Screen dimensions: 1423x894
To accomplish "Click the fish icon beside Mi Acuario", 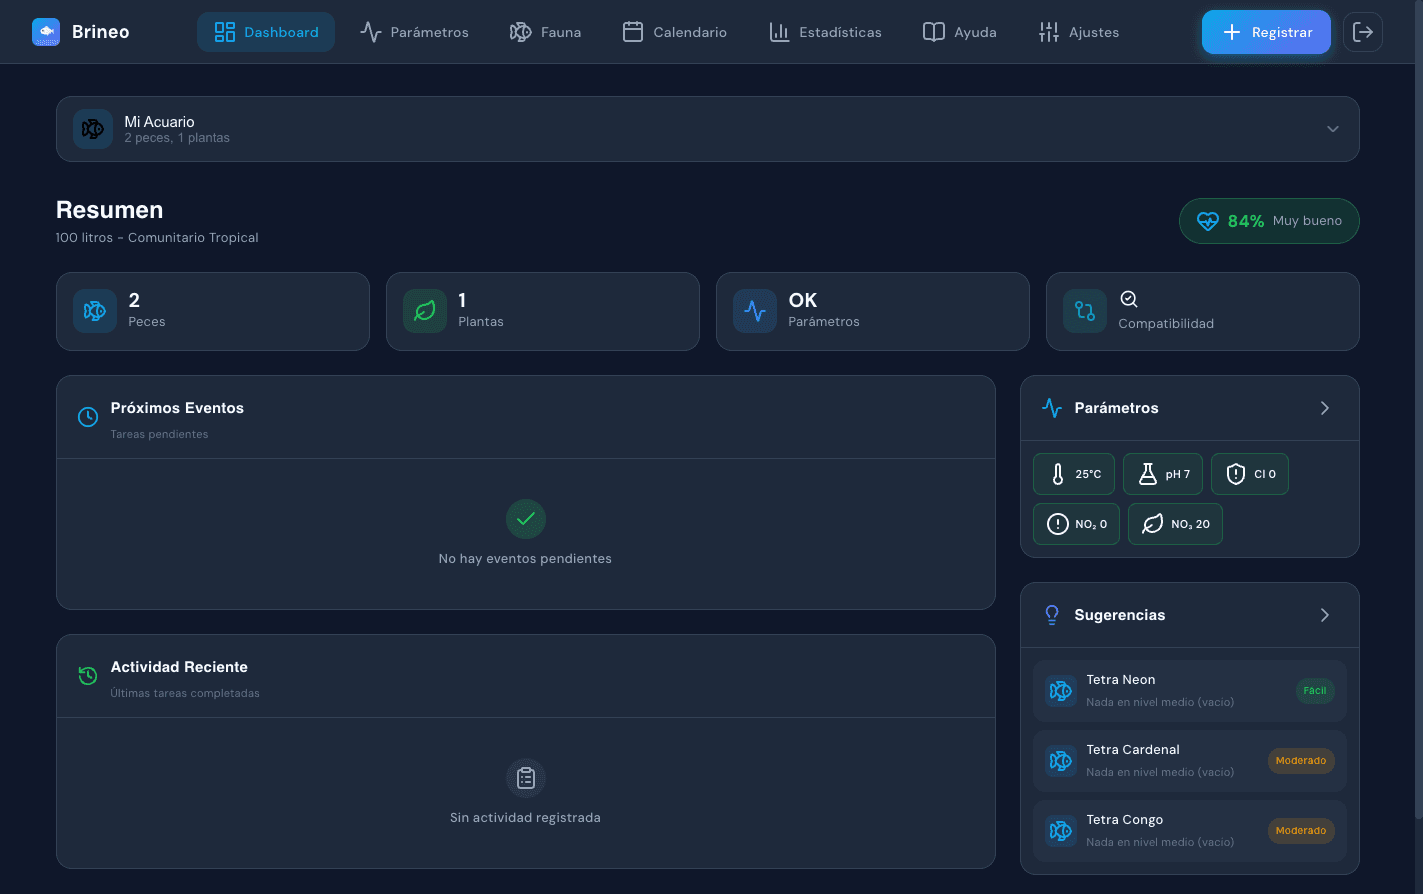I will (93, 129).
